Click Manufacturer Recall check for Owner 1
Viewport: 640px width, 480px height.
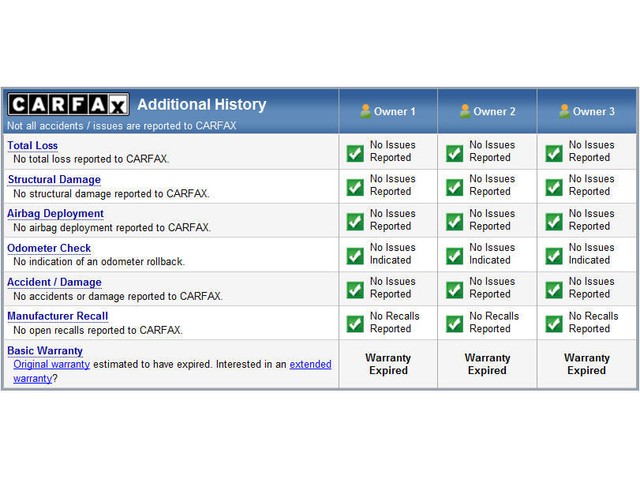355,324
